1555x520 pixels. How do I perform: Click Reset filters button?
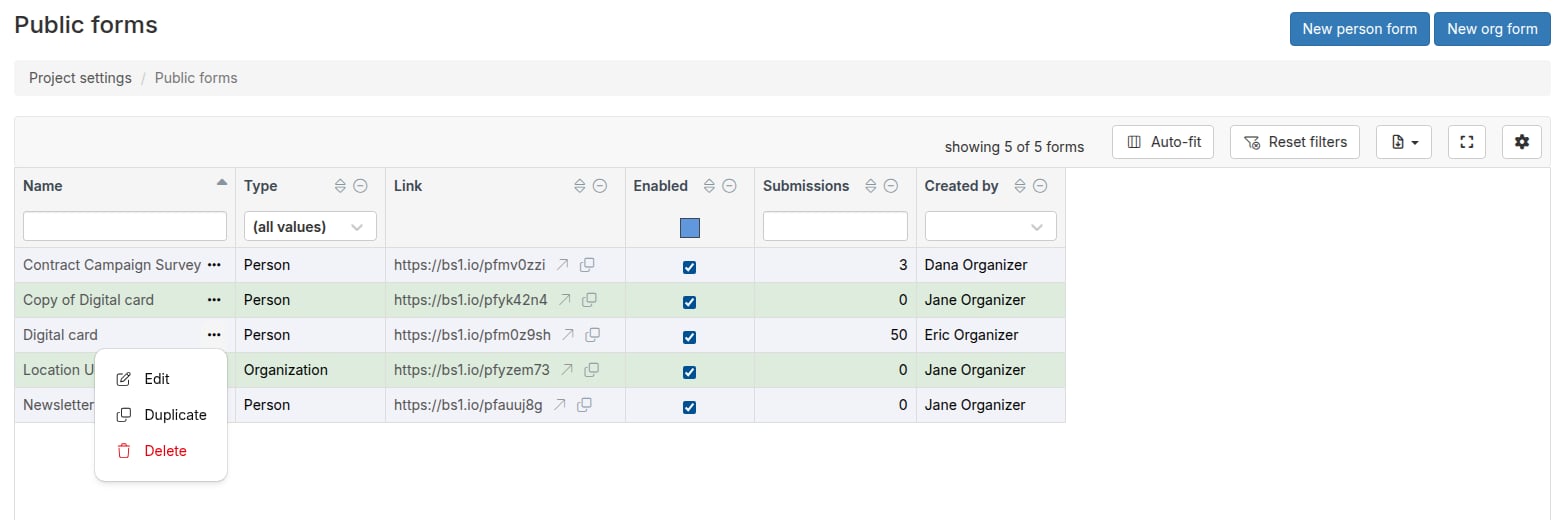coord(1295,142)
